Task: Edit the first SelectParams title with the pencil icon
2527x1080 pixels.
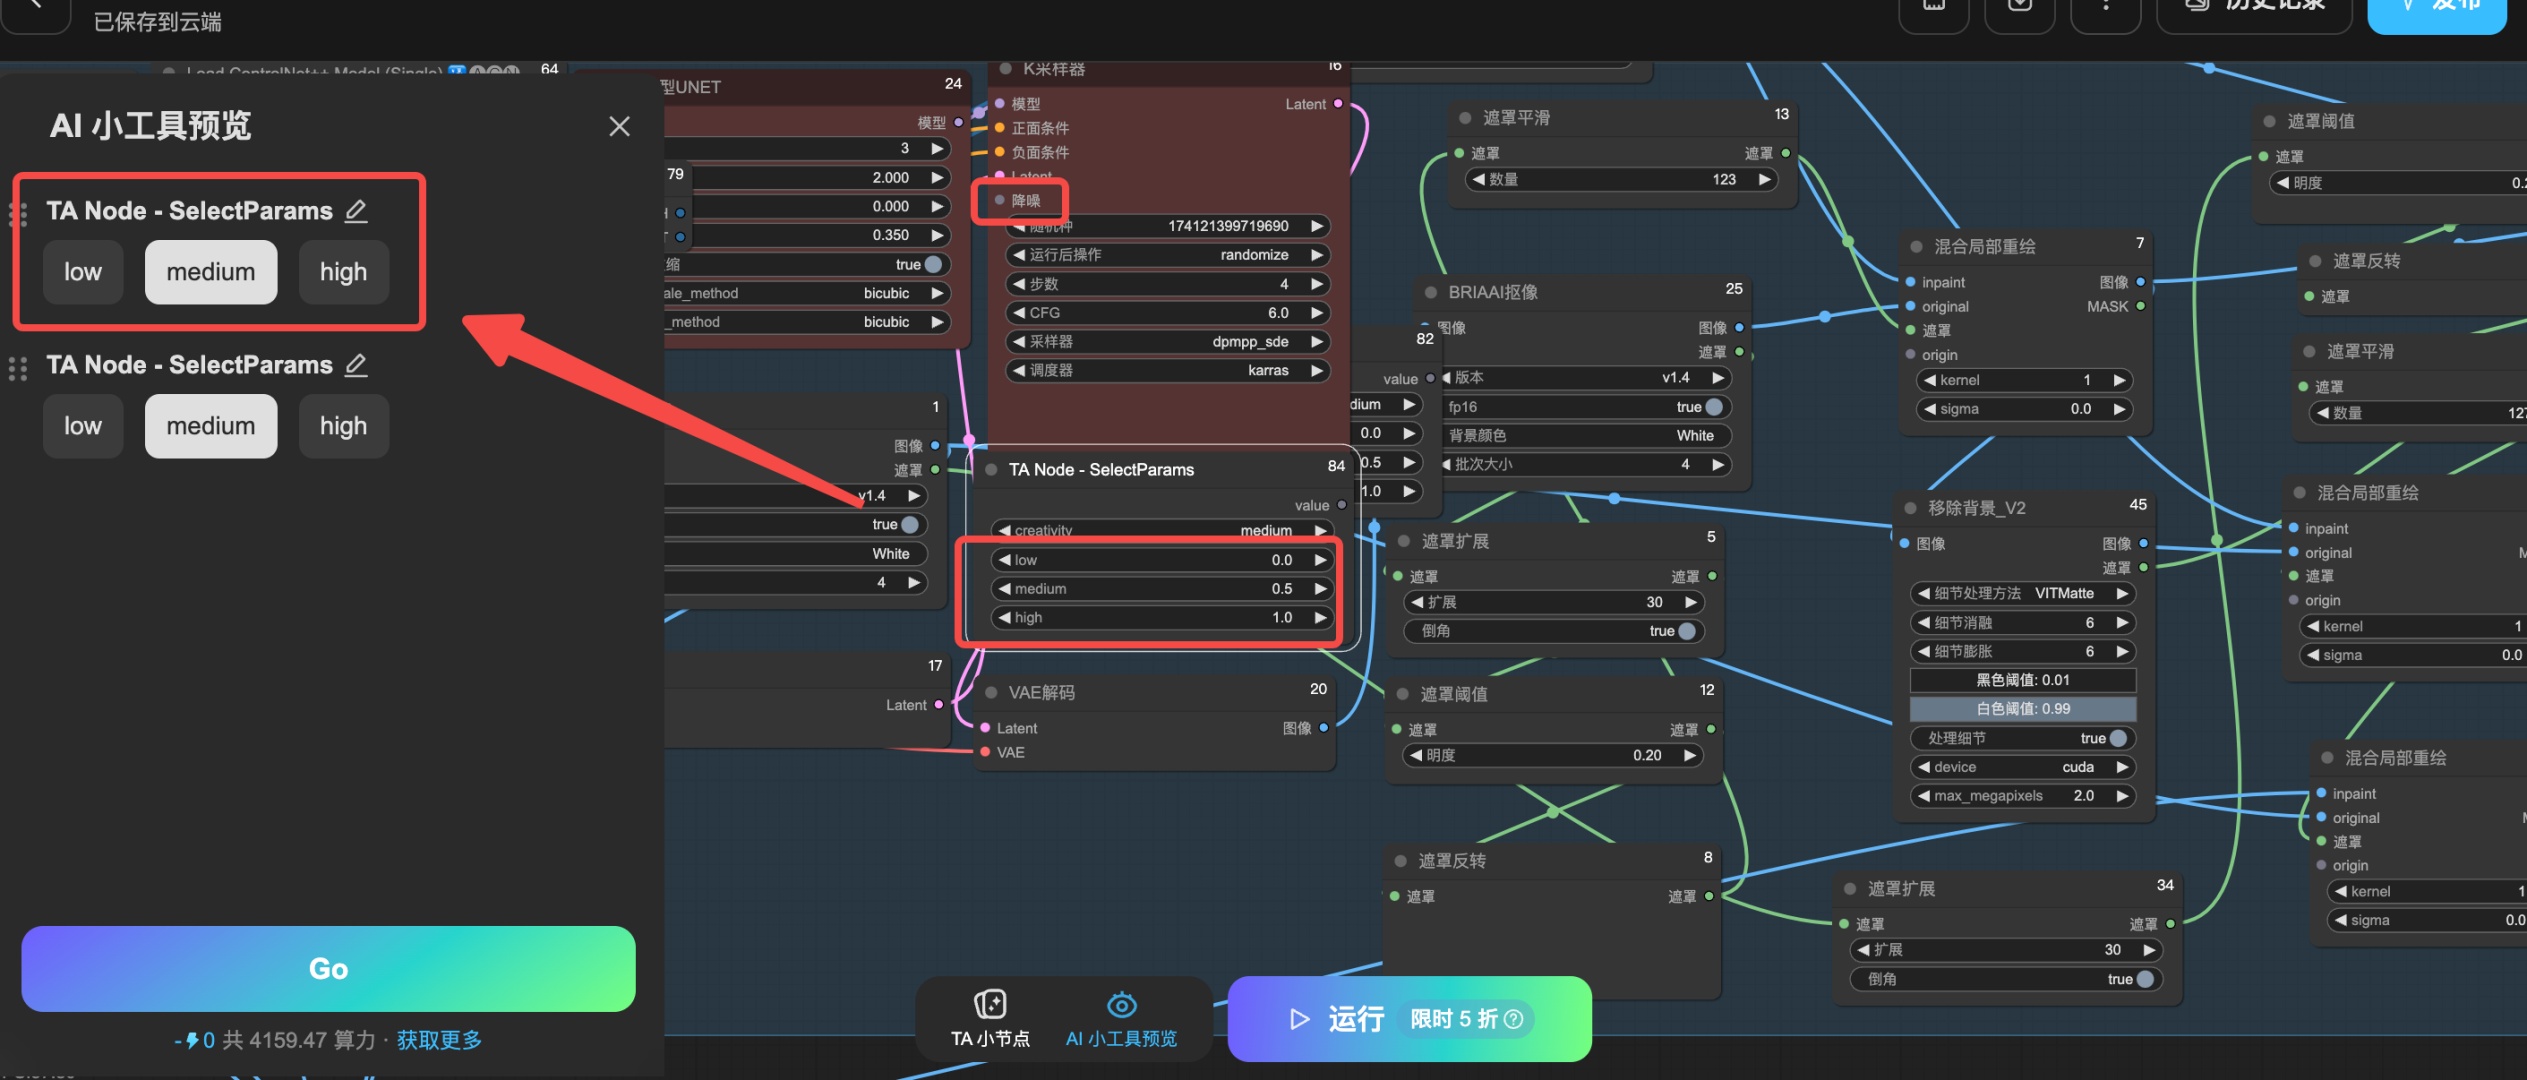Action: click(356, 211)
